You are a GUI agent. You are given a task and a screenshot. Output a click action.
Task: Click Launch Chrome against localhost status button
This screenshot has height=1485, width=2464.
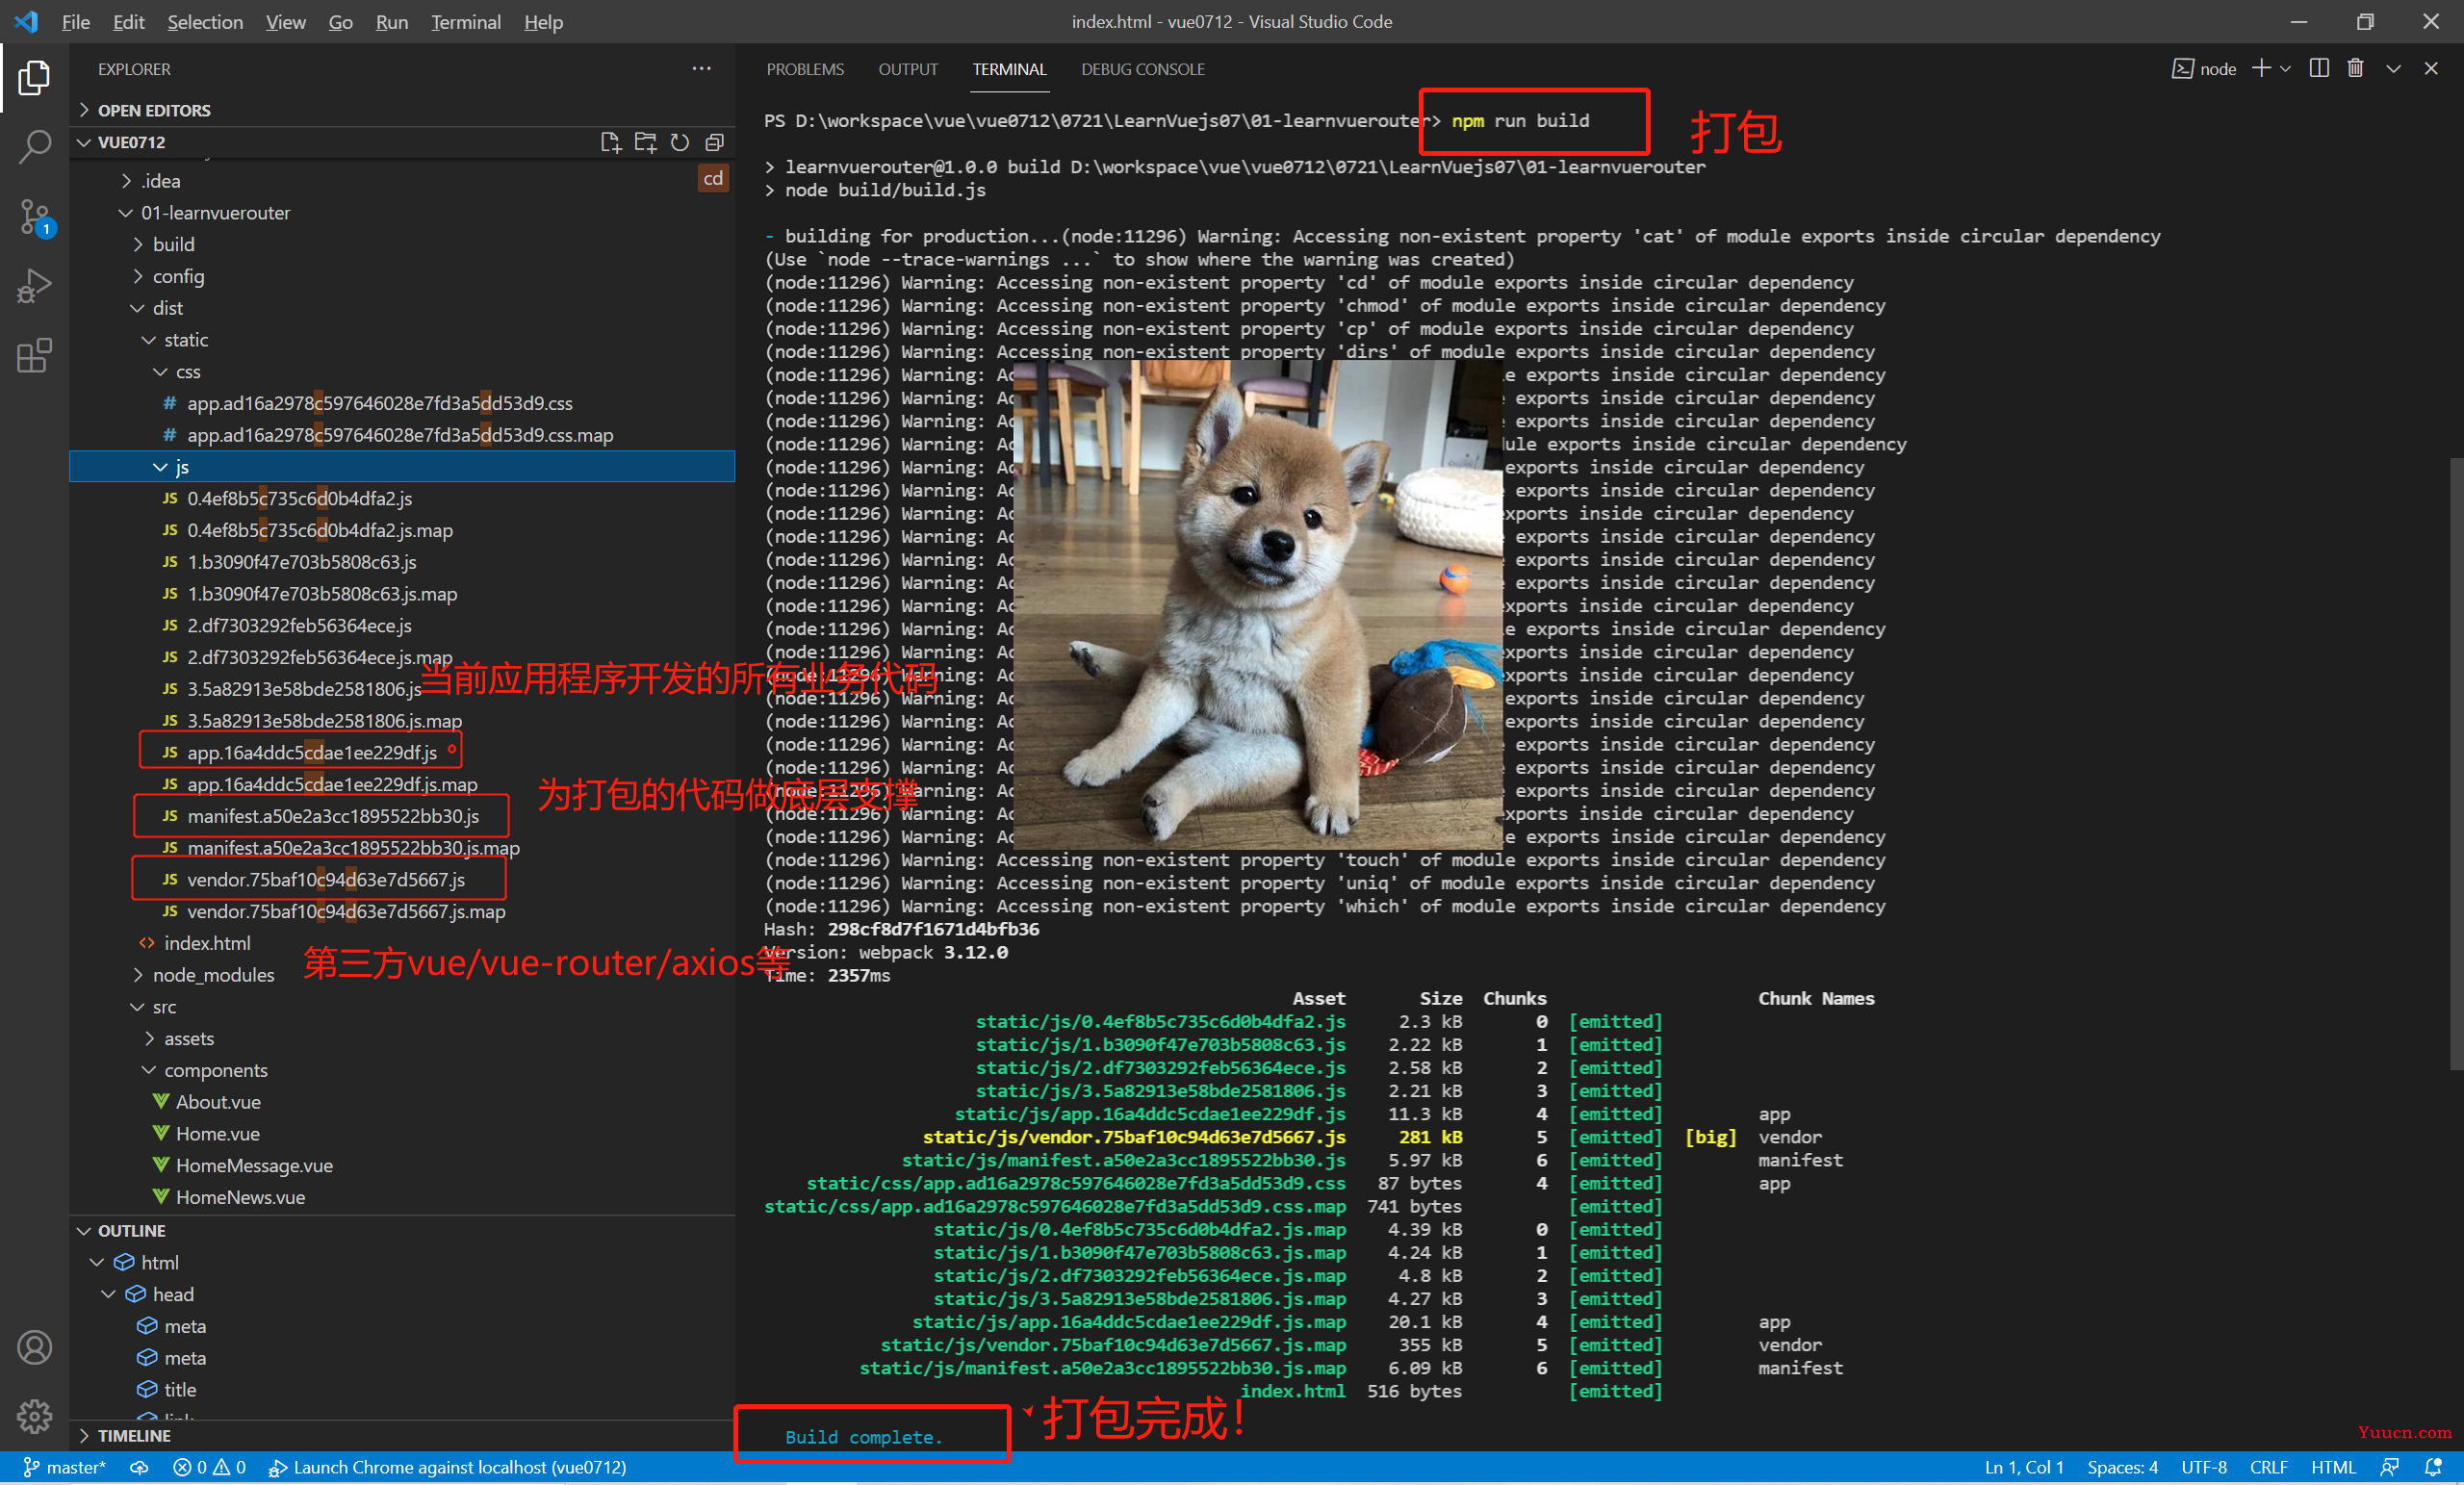point(447,1467)
